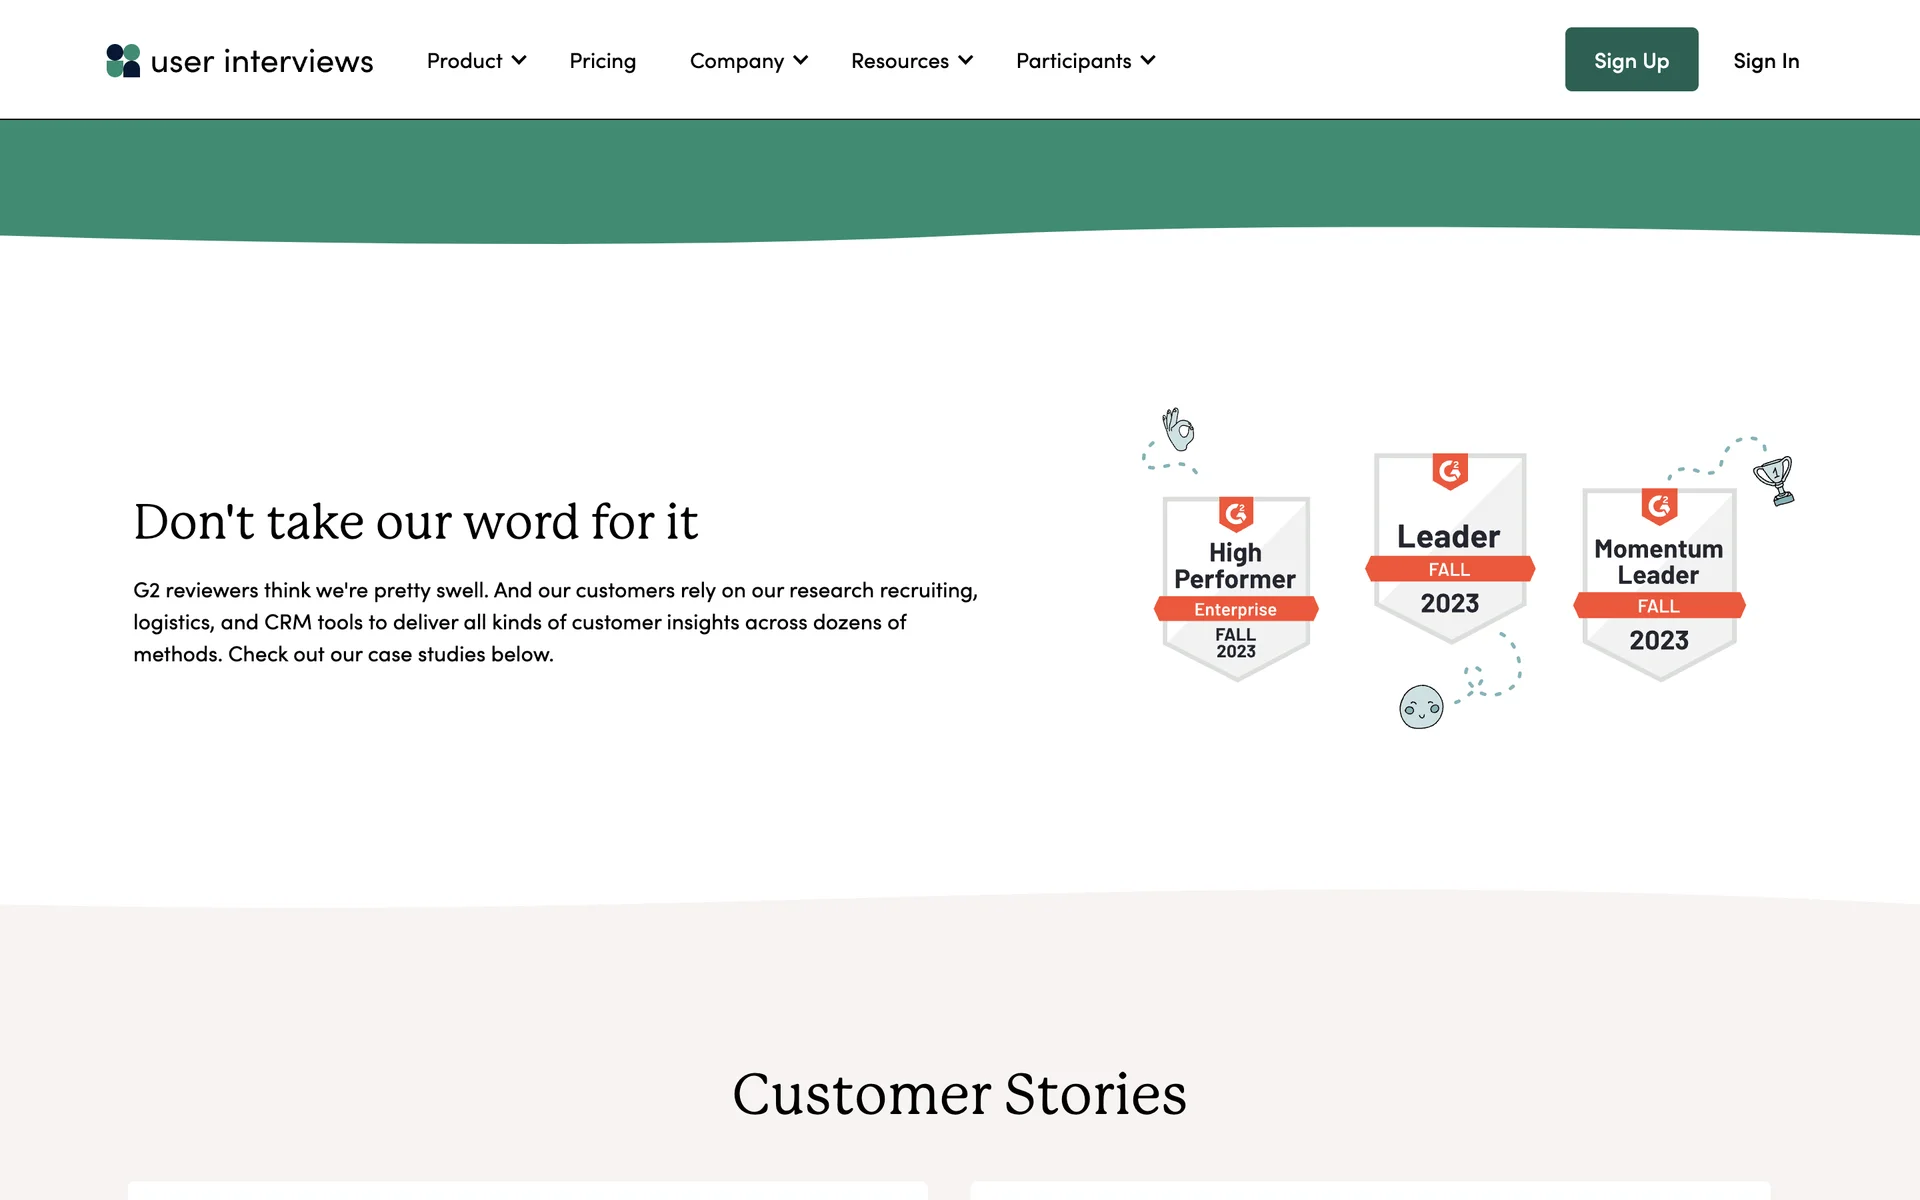Click the "user interviews" wordmark text
Screen dimensions: 1920x1200
[262, 61]
